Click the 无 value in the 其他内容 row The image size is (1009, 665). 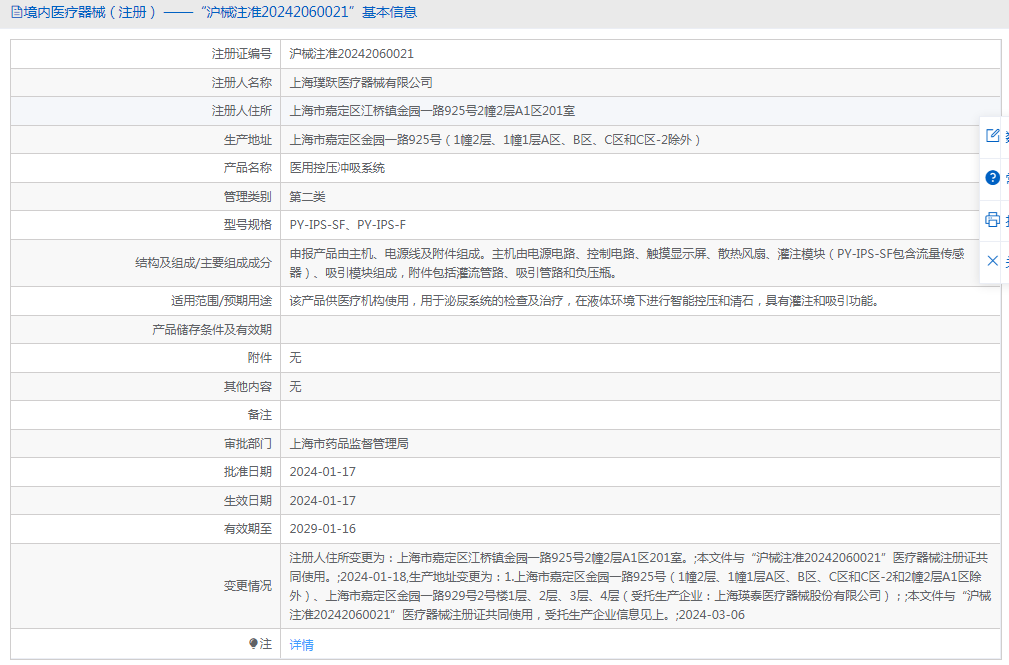(x=295, y=386)
